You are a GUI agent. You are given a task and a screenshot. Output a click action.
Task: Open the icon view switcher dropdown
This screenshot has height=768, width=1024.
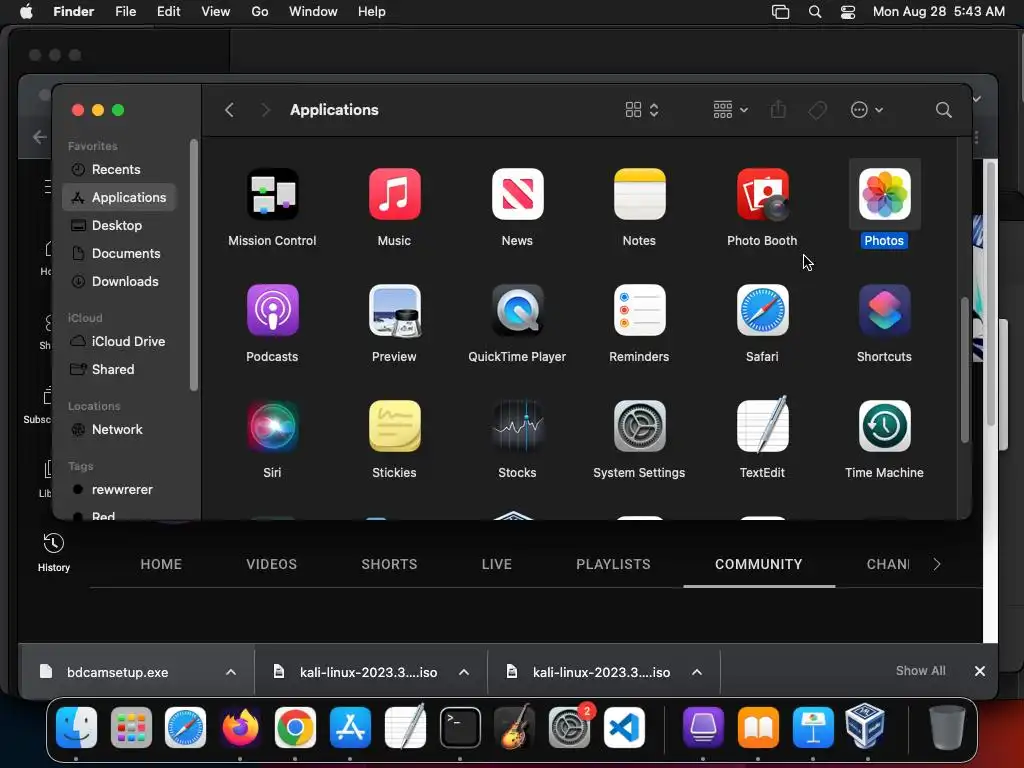pos(642,110)
